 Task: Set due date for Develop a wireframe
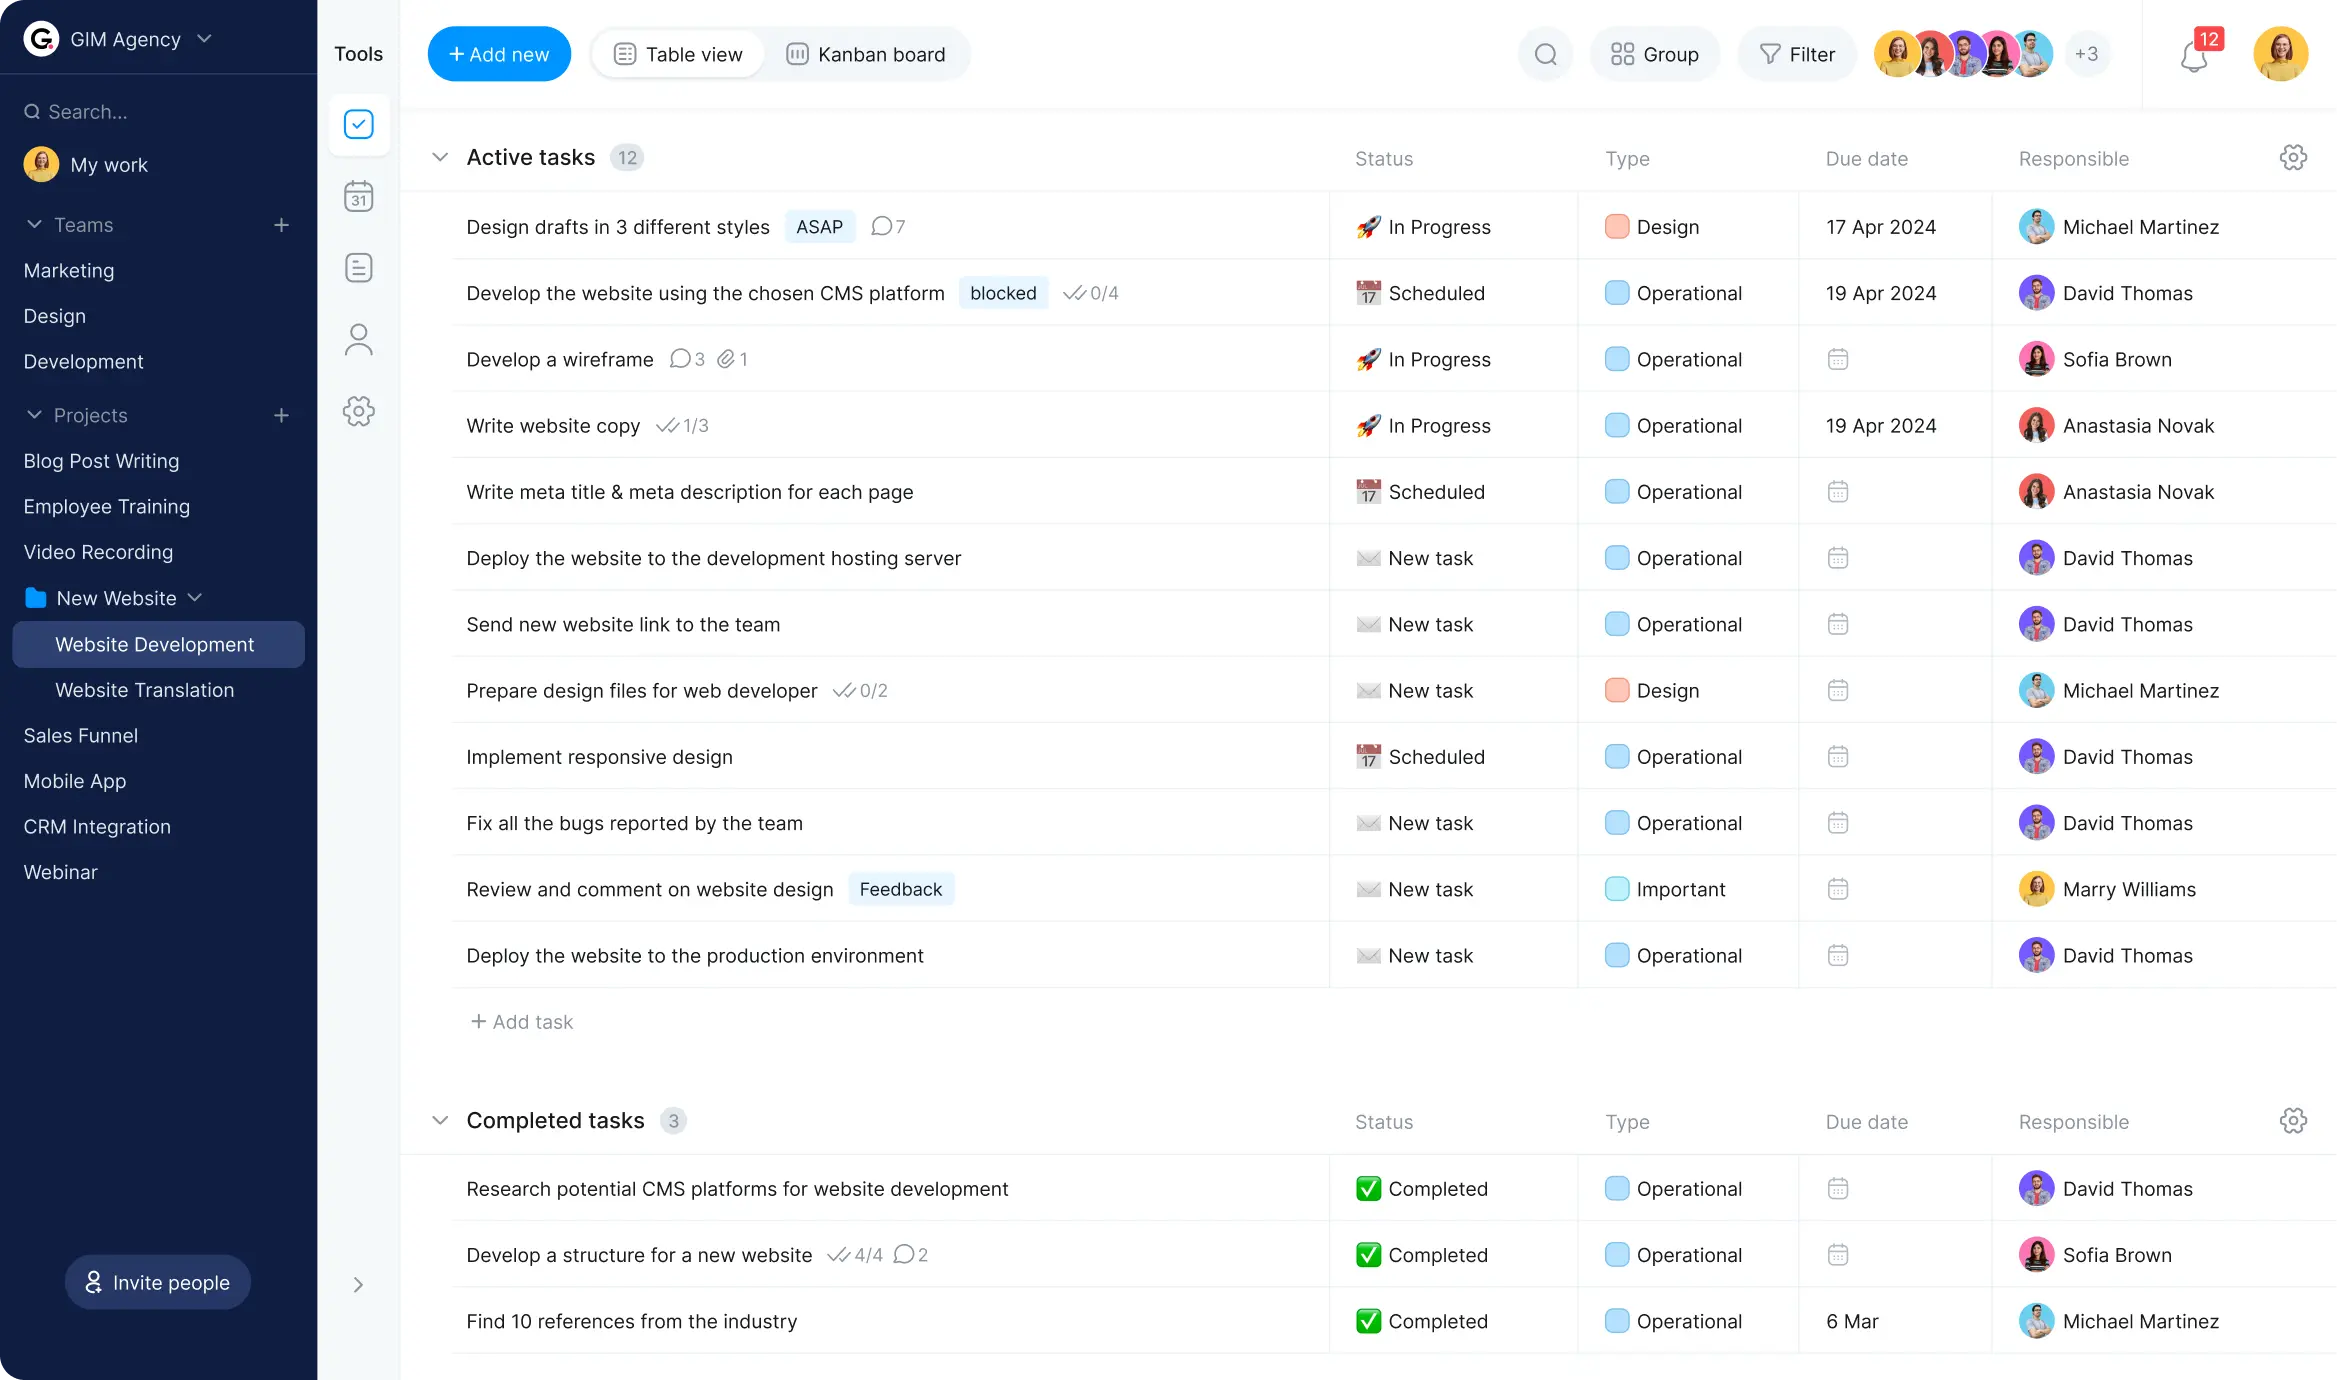coord(1837,359)
